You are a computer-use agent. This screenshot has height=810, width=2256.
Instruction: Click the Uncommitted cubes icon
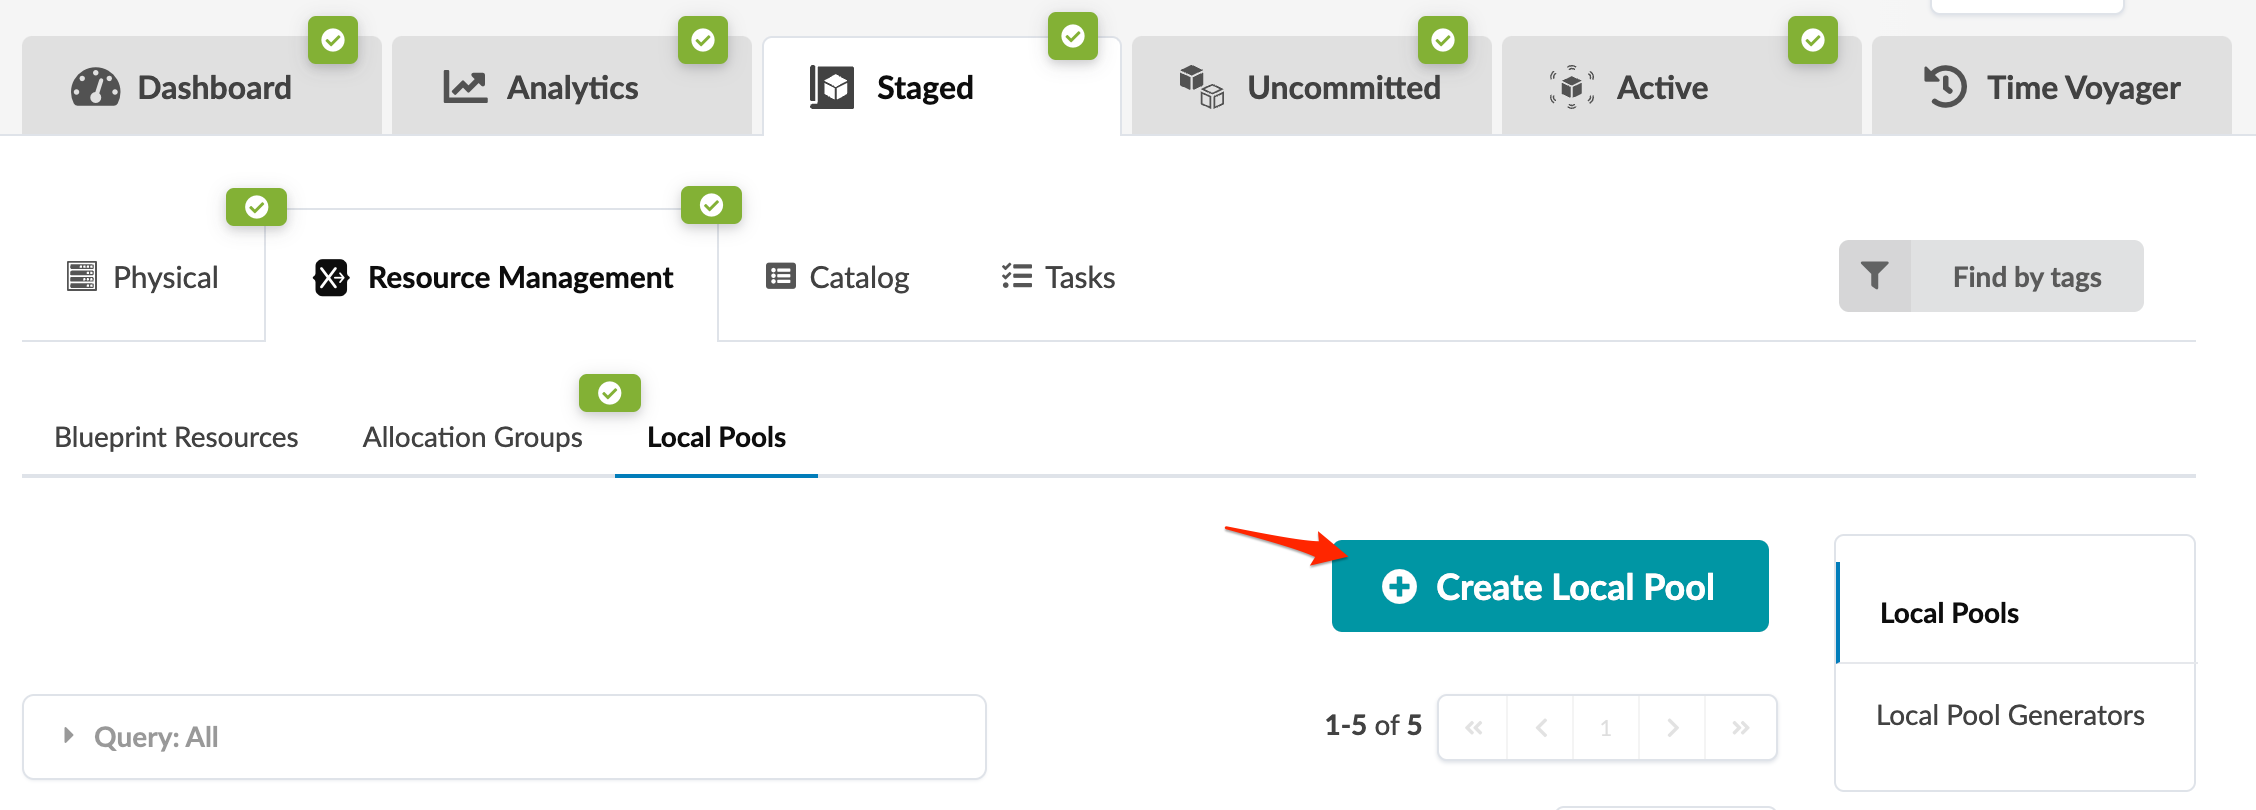[x=1201, y=87]
